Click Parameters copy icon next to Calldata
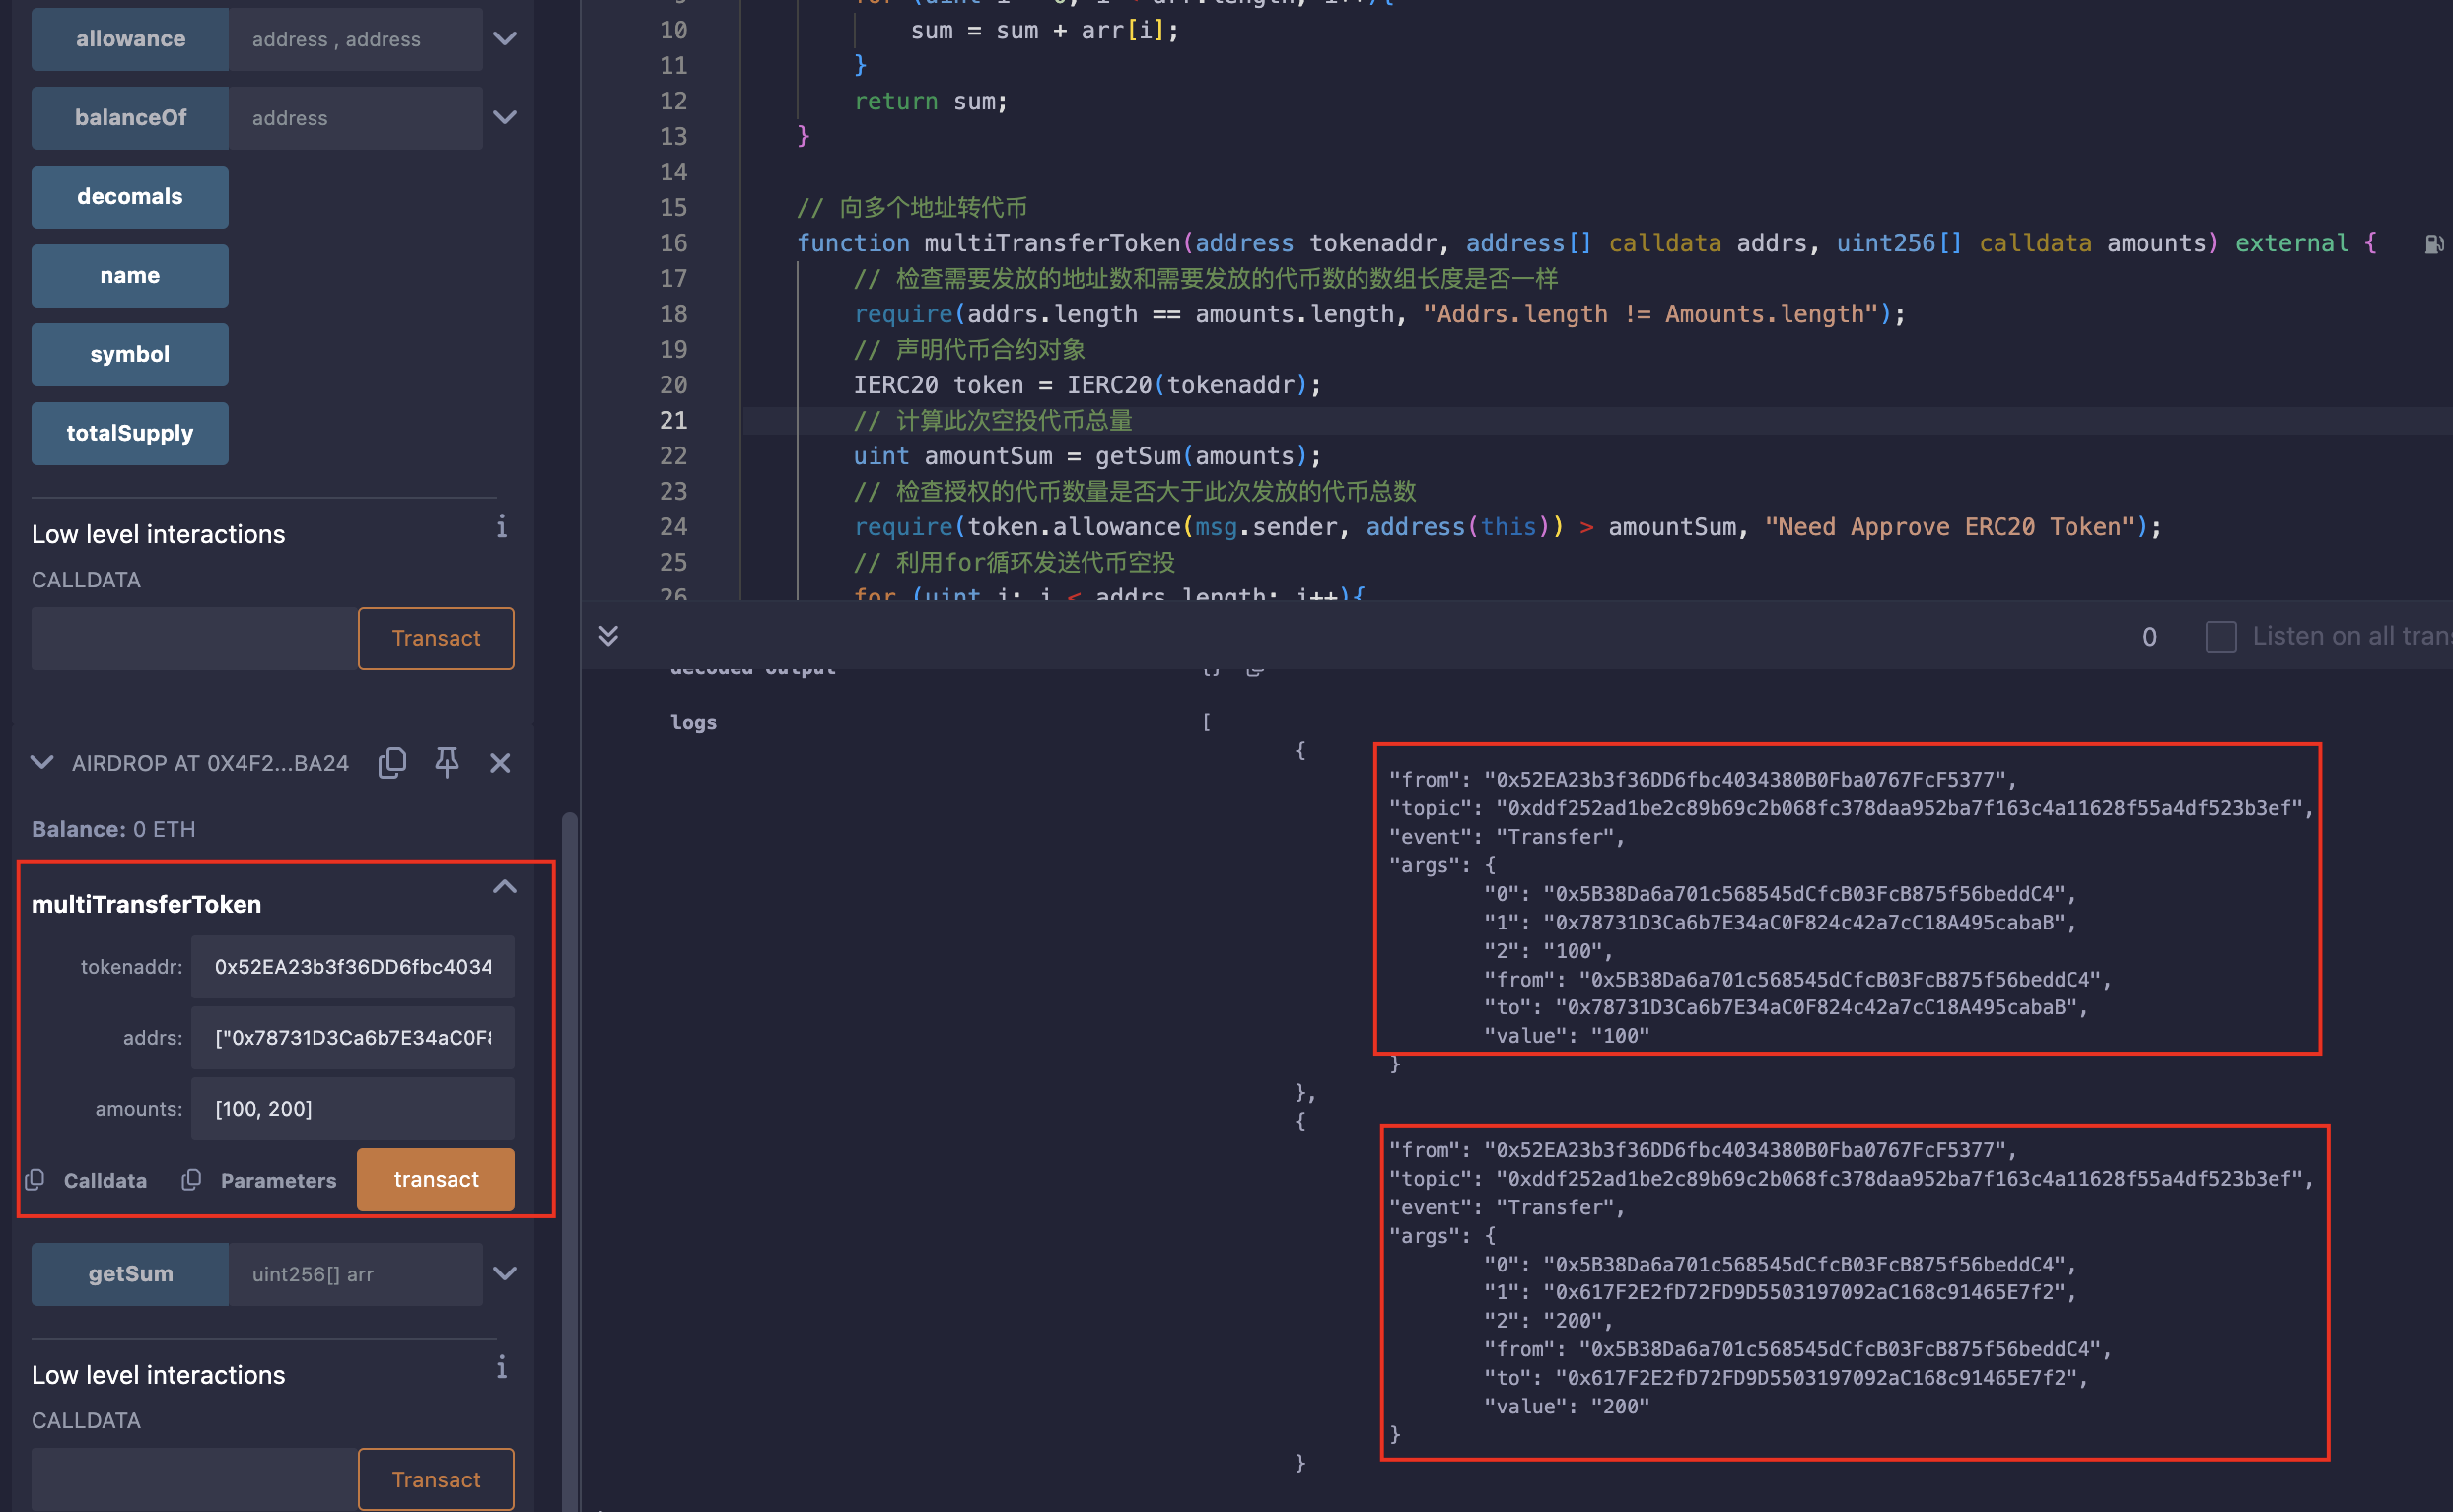This screenshot has width=2453, height=1512. pyautogui.click(x=191, y=1180)
